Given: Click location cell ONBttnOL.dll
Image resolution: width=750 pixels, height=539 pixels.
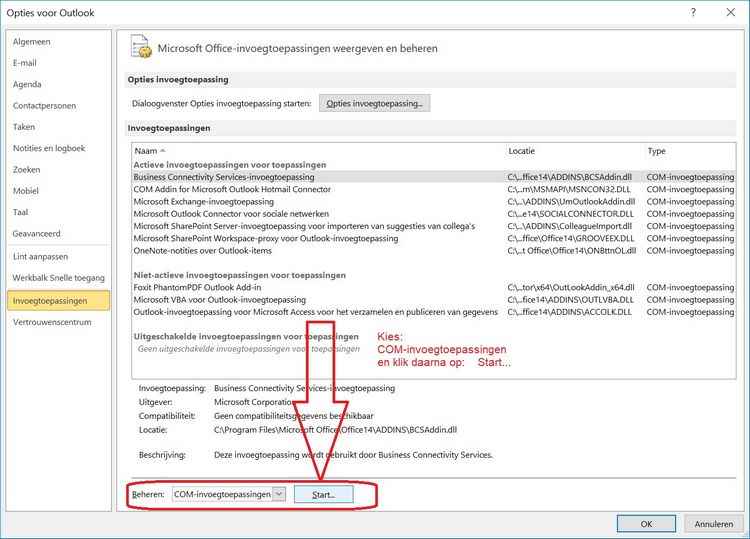Looking at the screenshot, I should pos(572,251).
